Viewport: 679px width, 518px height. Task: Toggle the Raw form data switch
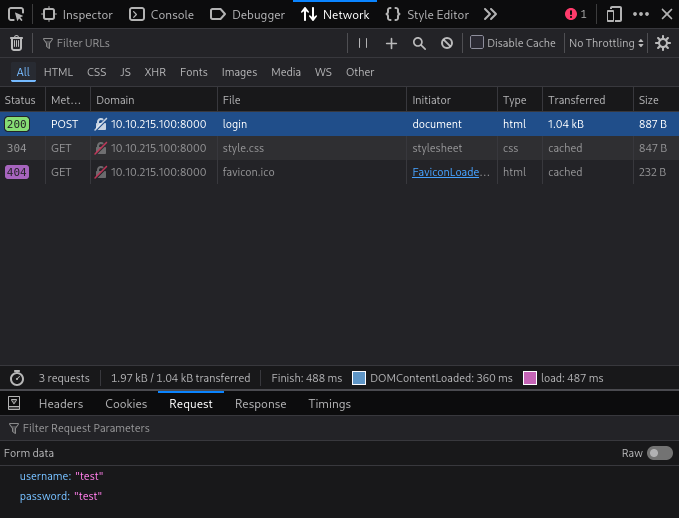659,453
